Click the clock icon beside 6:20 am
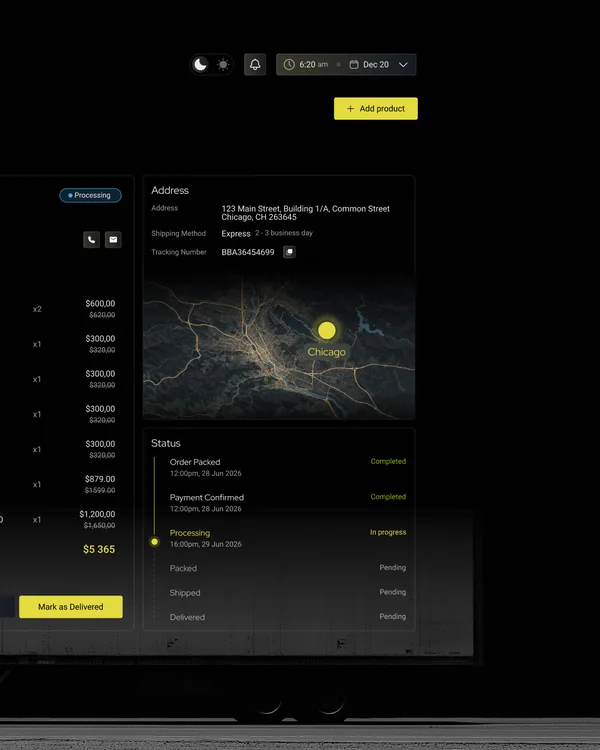 289,65
